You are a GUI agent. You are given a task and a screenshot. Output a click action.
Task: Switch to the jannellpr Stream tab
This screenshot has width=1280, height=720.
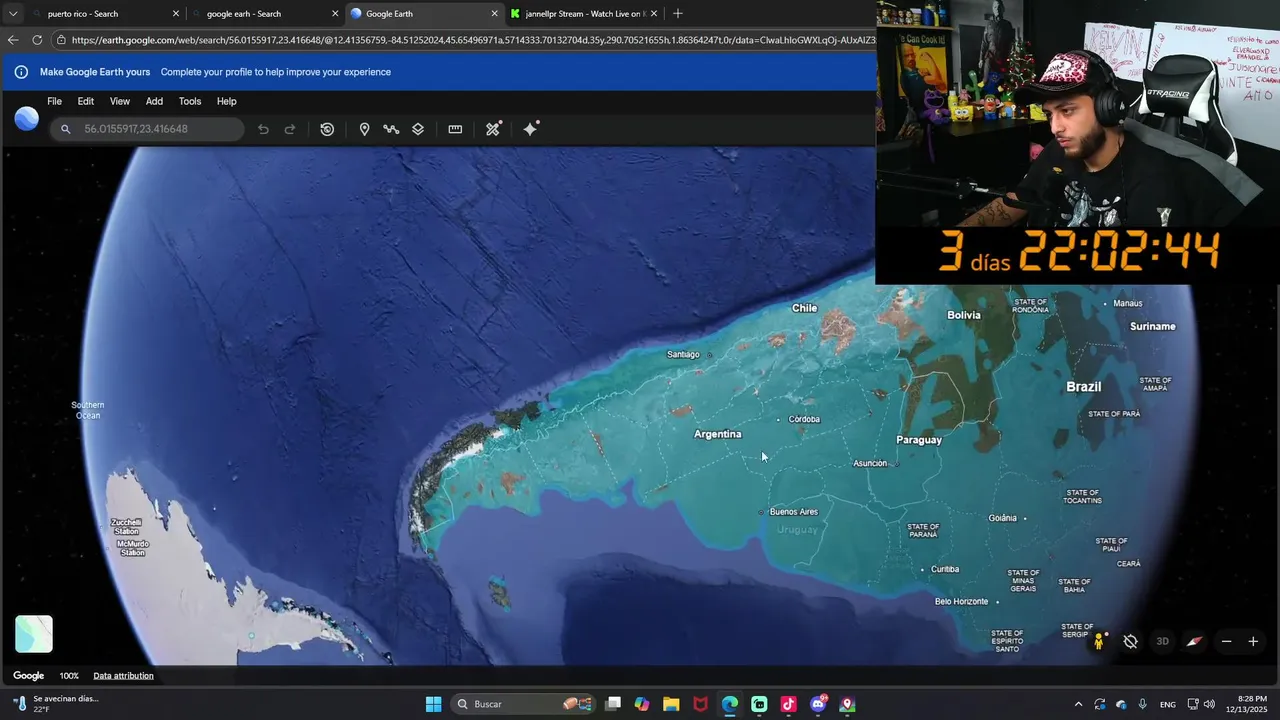pyautogui.click(x=584, y=14)
